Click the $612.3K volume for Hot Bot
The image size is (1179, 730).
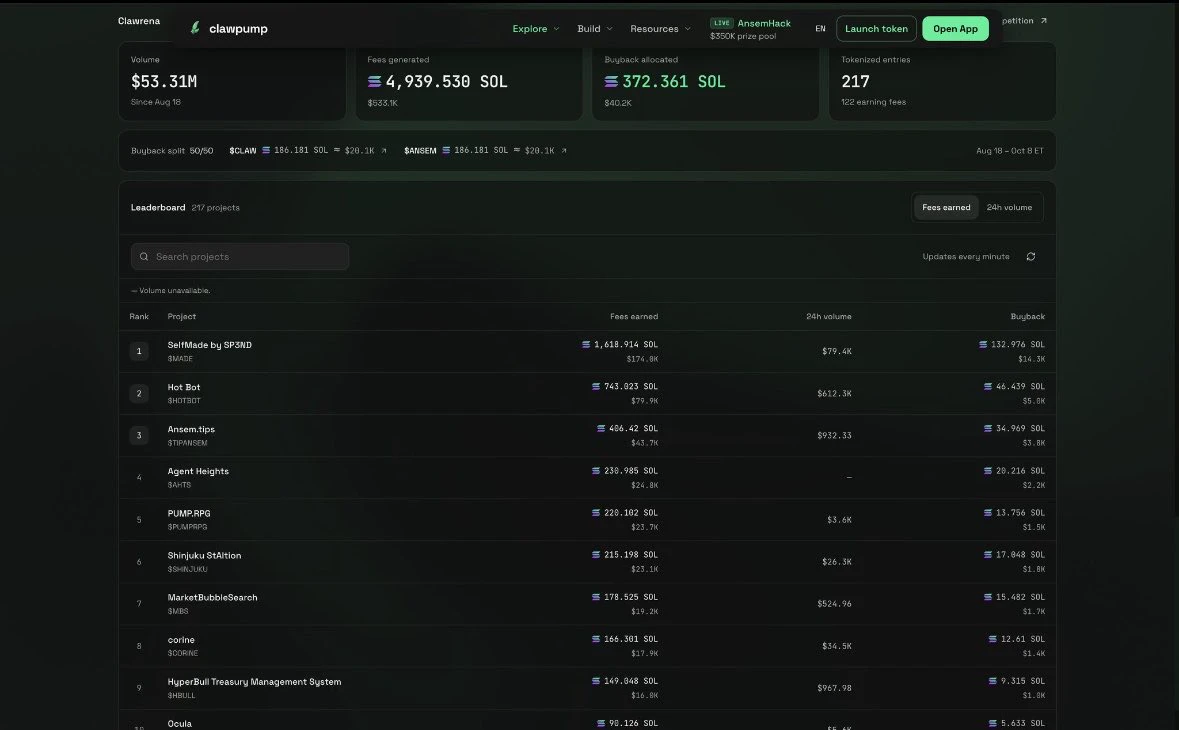(x=834, y=393)
